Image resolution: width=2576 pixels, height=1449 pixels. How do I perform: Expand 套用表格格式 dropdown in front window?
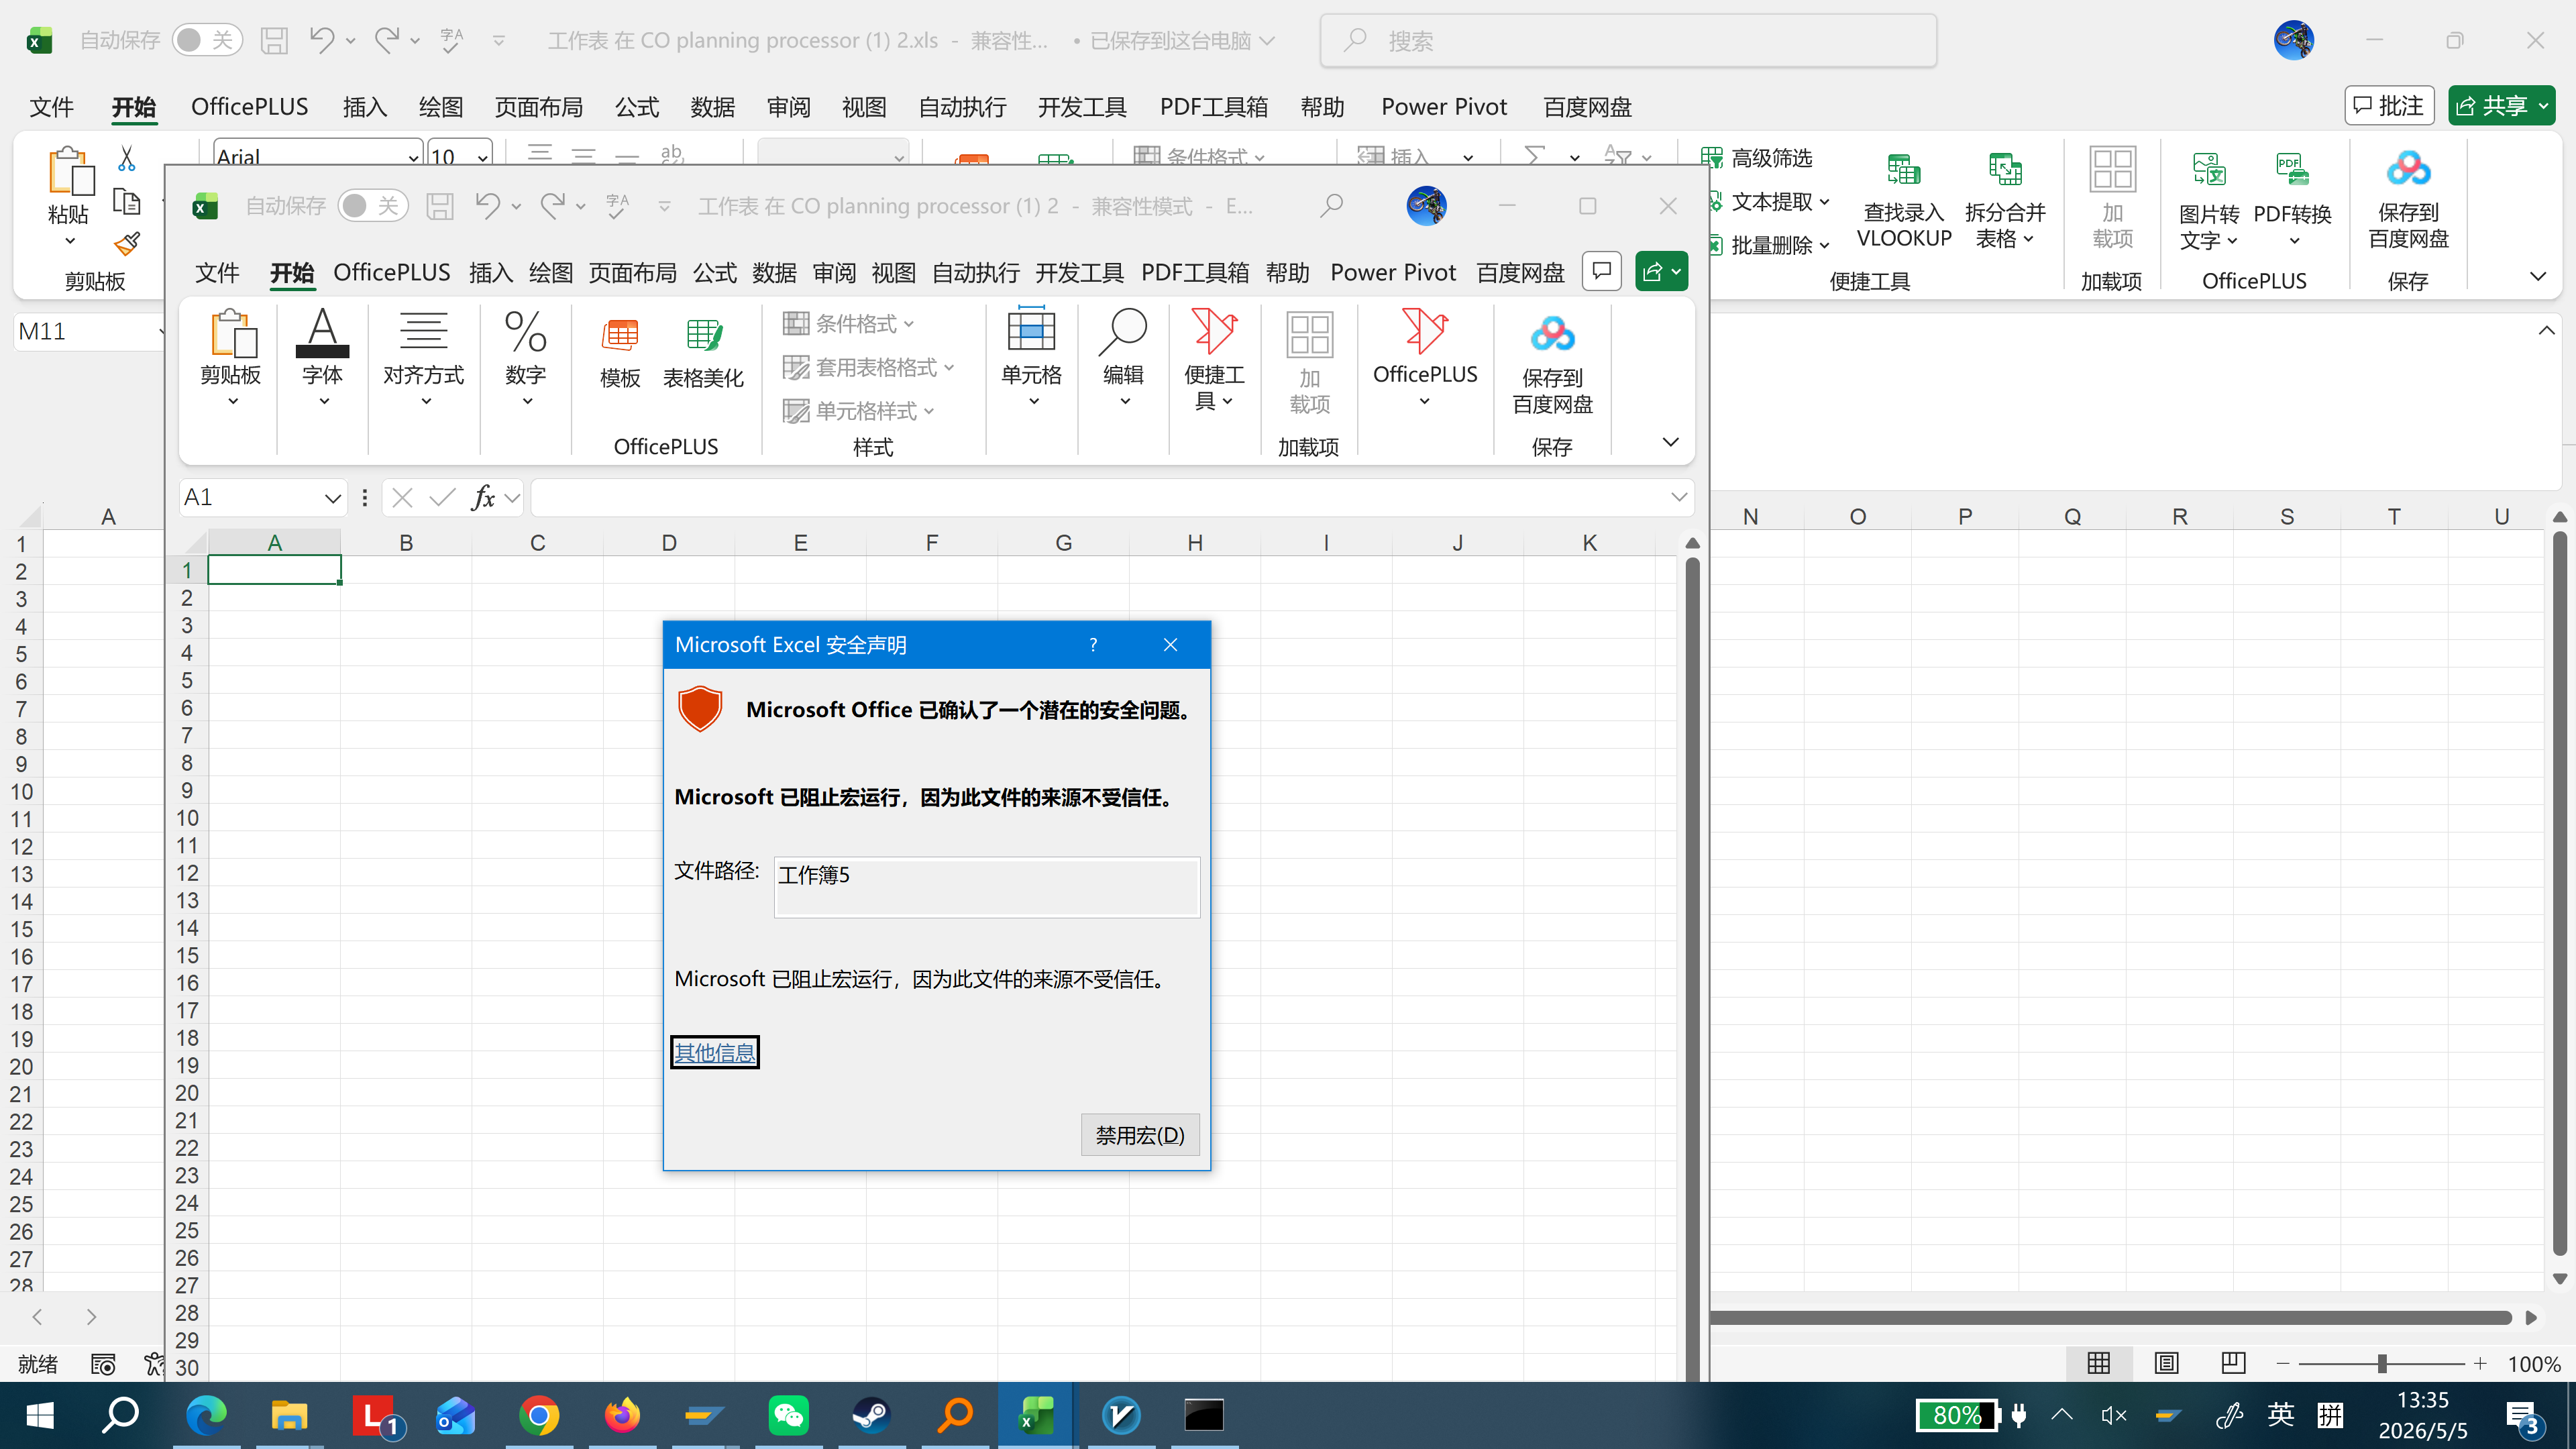coord(868,367)
